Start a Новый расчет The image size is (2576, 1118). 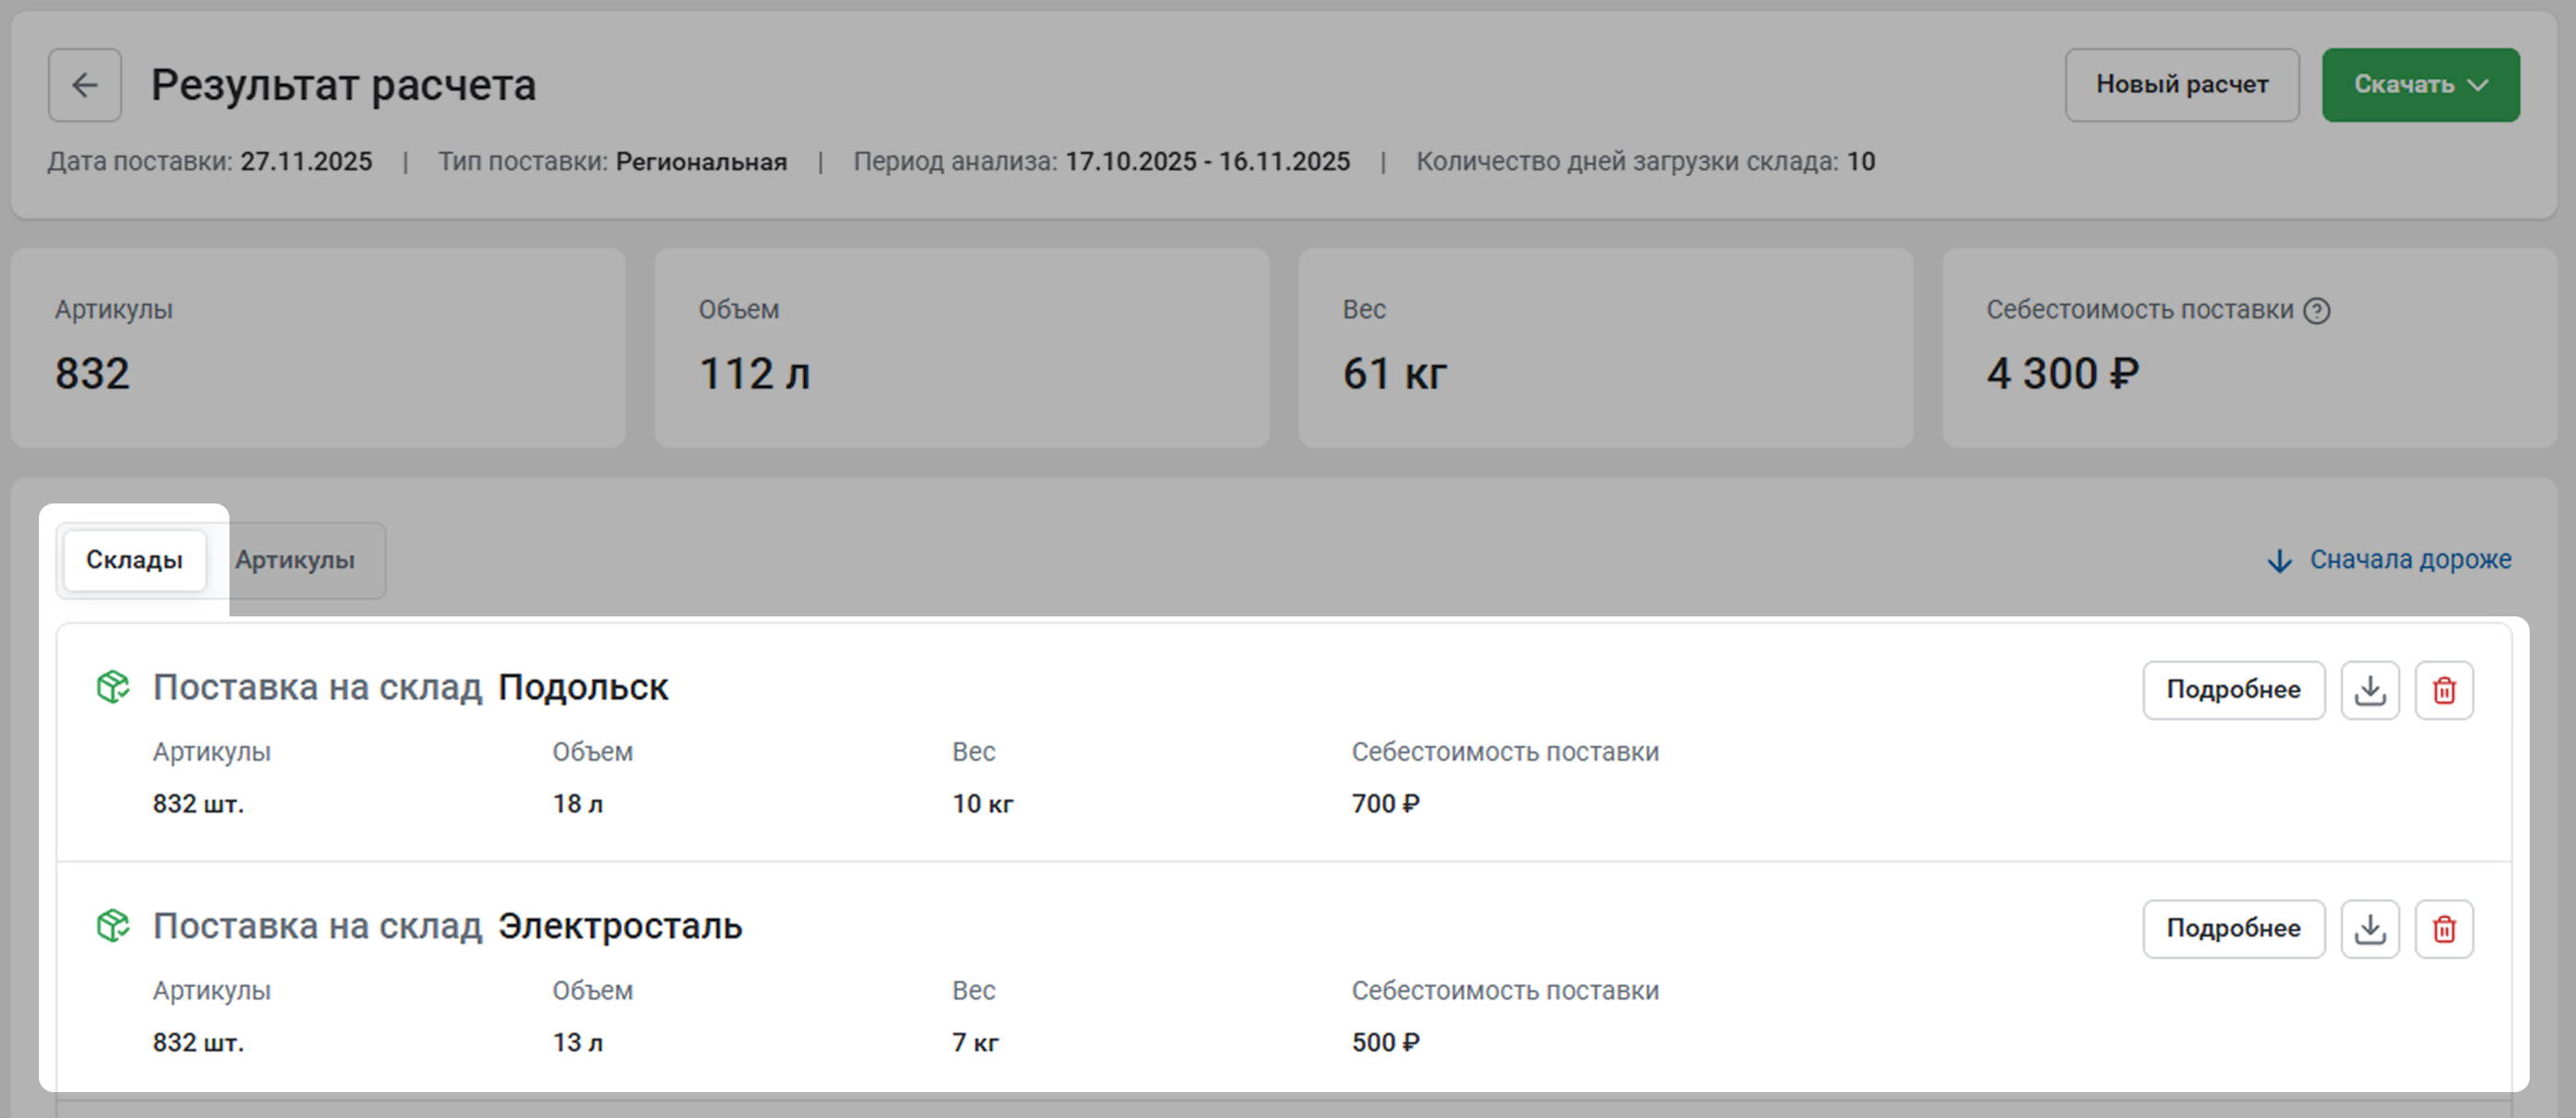point(2181,85)
